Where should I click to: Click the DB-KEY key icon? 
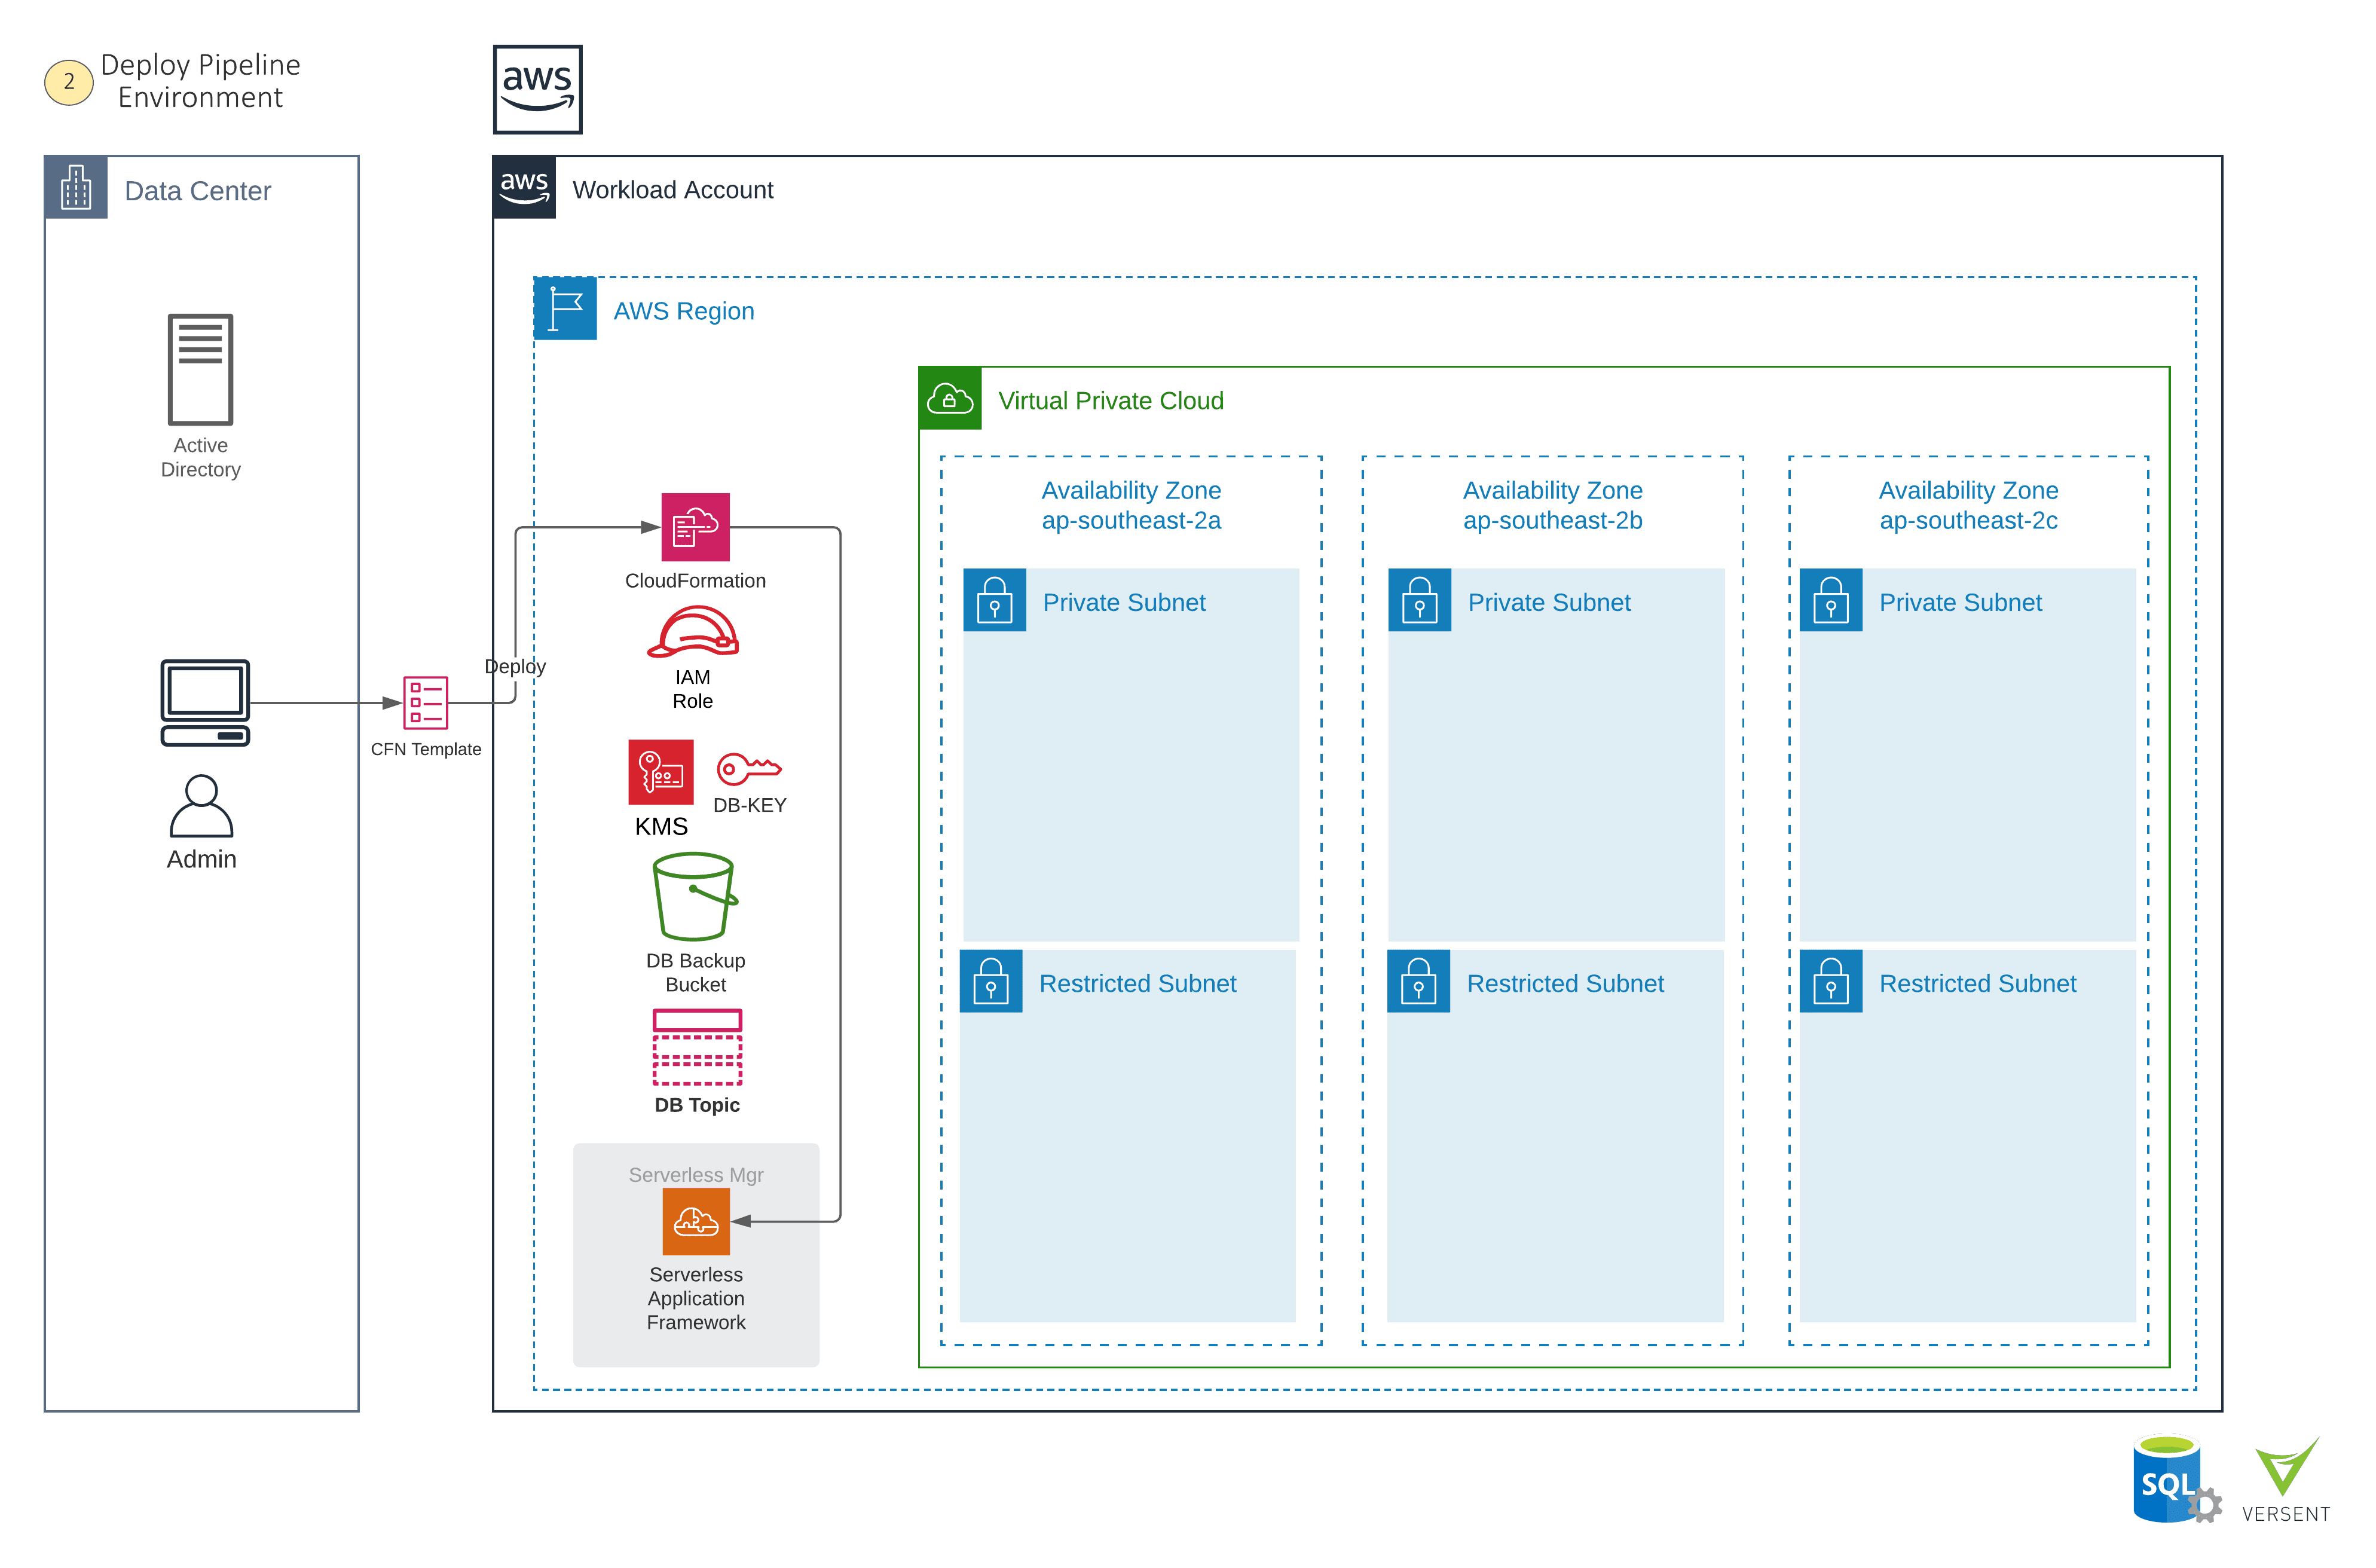[x=749, y=768]
